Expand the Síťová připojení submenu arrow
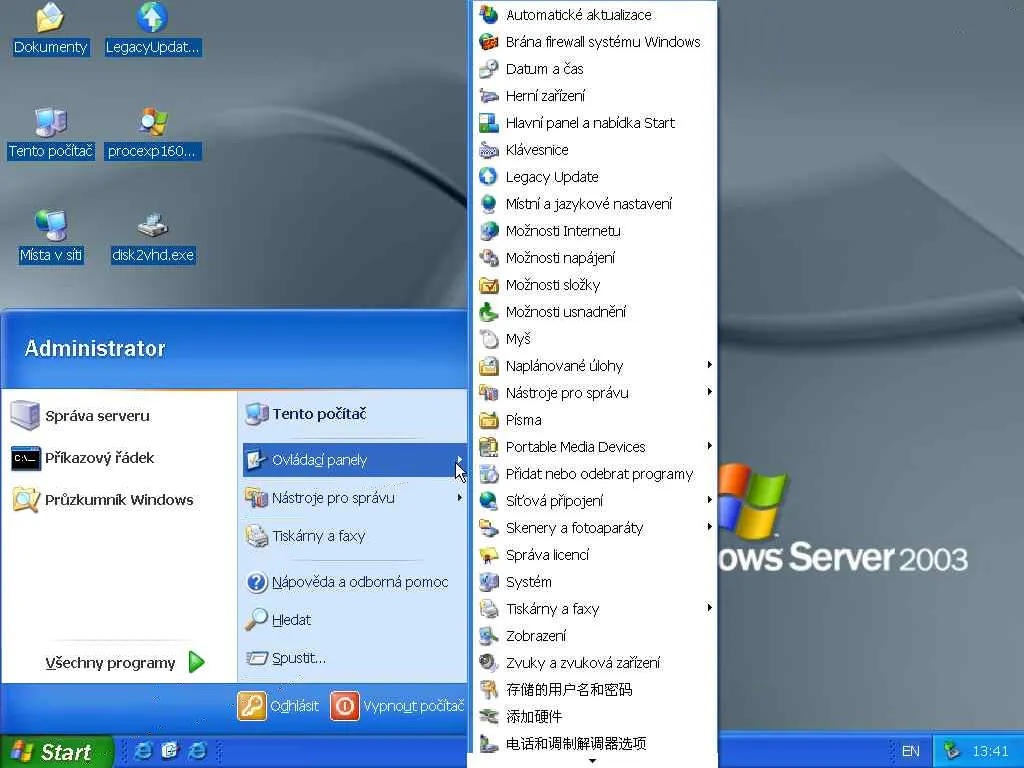 pos(709,500)
